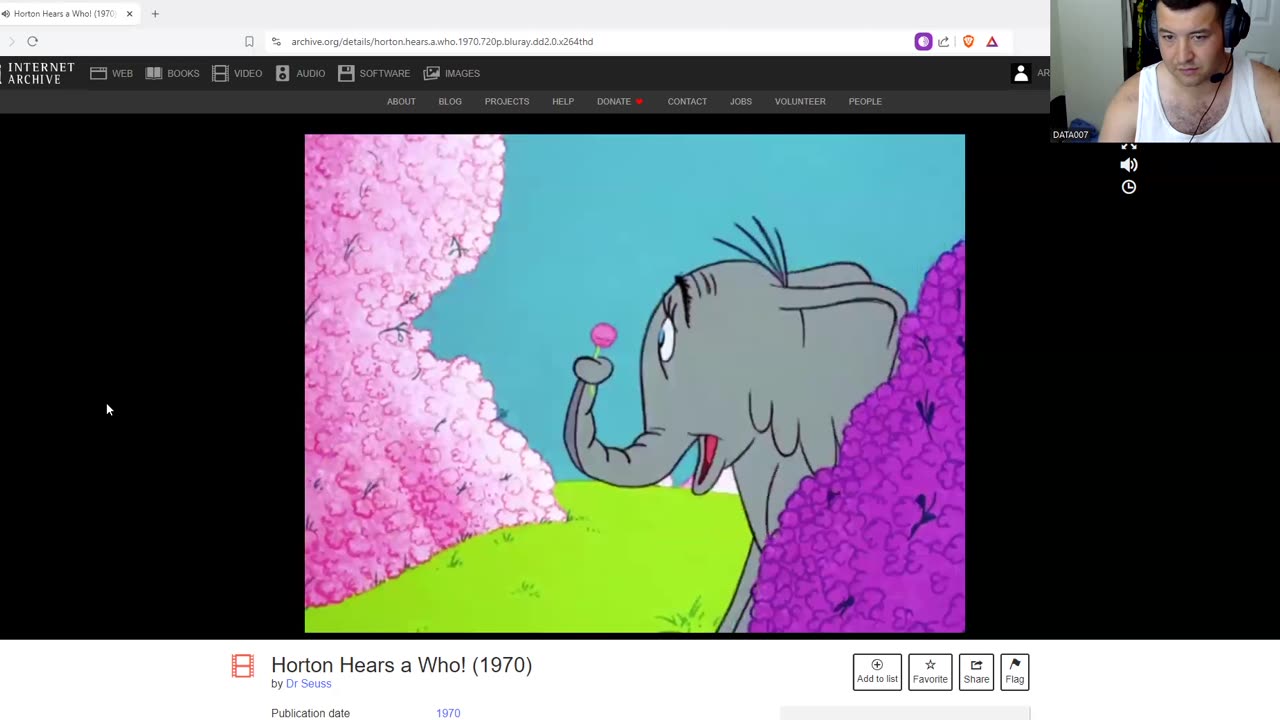Favorite this item with the star button
The width and height of the screenshot is (1280, 720).
tap(930, 671)
